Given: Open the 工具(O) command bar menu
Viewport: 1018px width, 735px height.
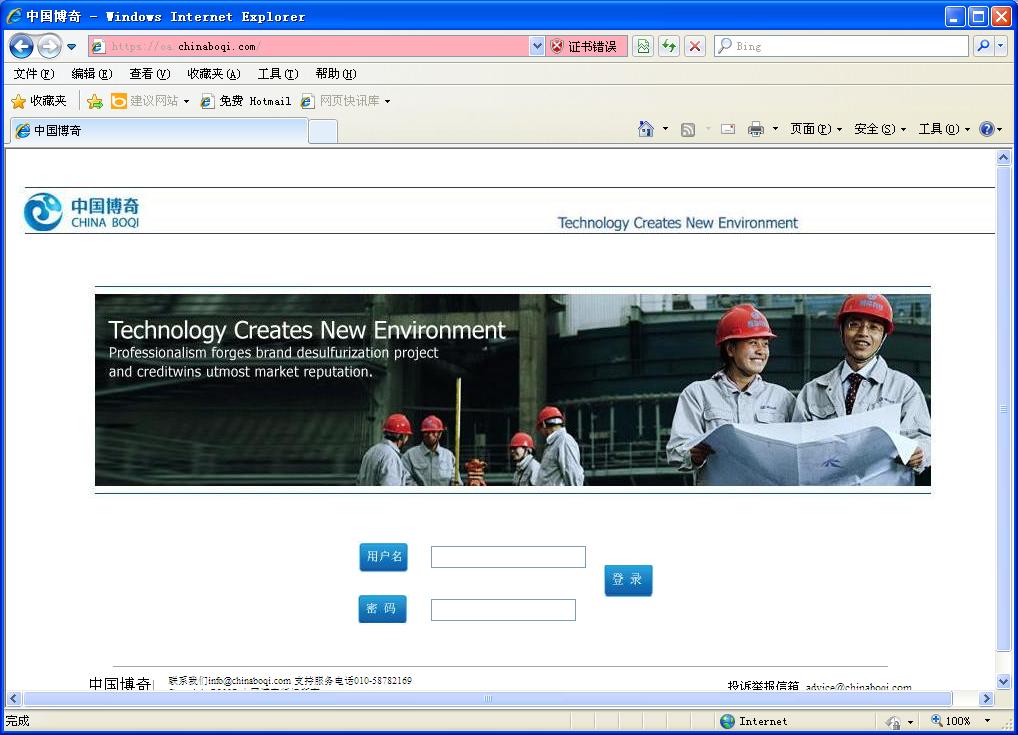Looking at the screenshot, I should 944,129.
